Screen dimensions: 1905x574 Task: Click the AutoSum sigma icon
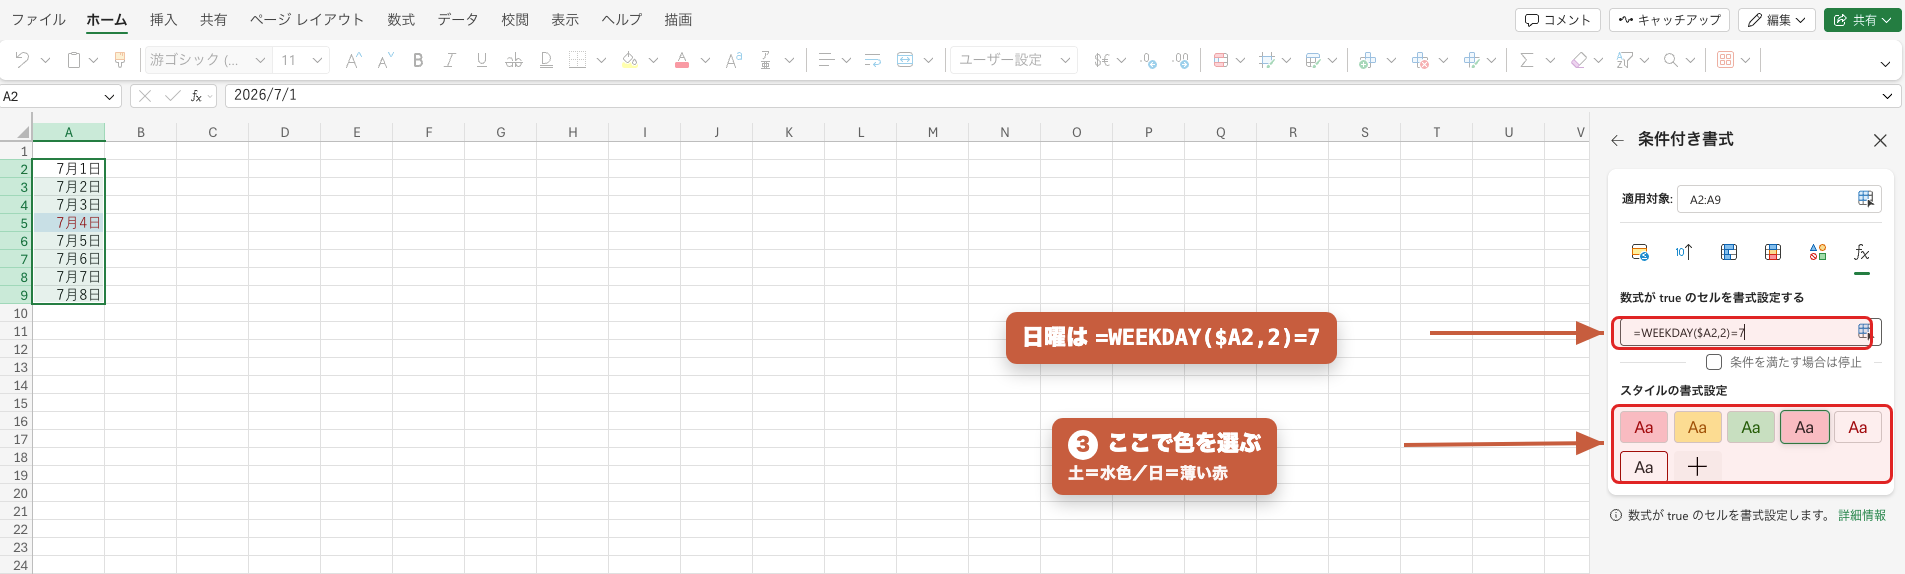pyautogui.click(x=1527, y=60)
